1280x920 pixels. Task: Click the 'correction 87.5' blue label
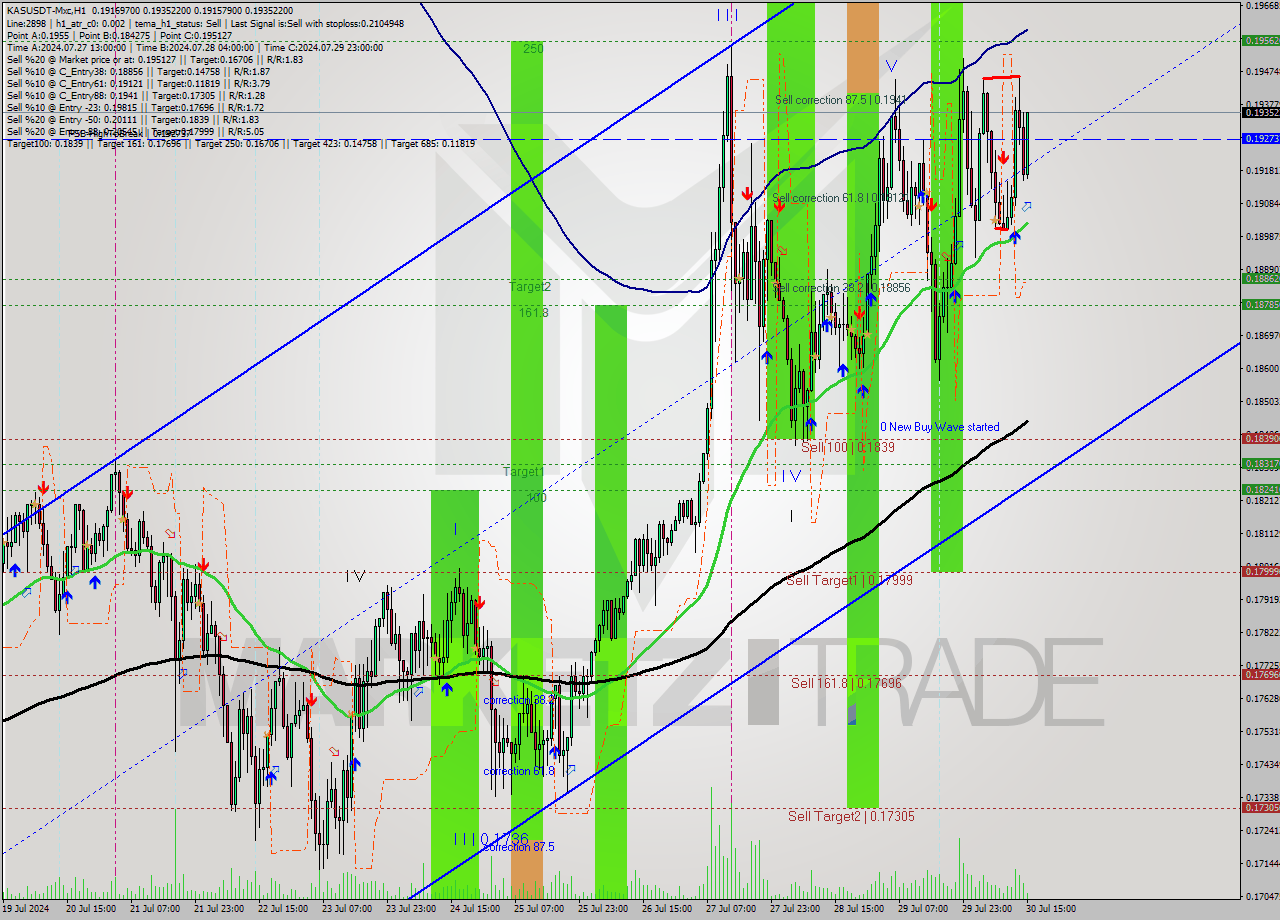[x=519, y=847]
